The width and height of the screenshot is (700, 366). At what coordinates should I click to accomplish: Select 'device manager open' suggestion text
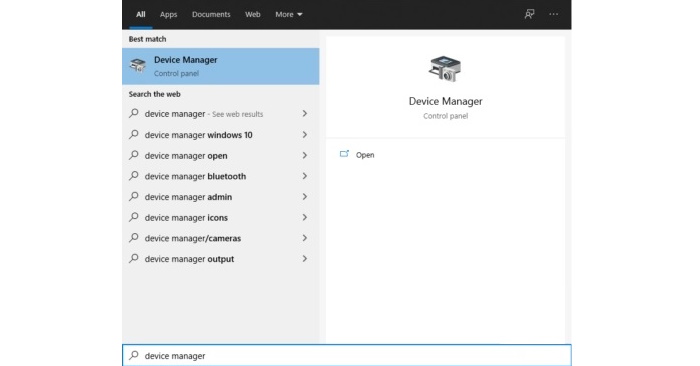pos(186,156)
